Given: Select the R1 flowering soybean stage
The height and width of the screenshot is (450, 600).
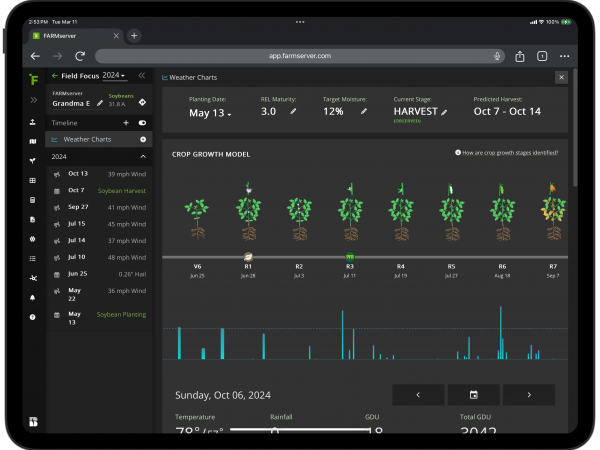Looking at the screenshot, I should tap(248, 211).
